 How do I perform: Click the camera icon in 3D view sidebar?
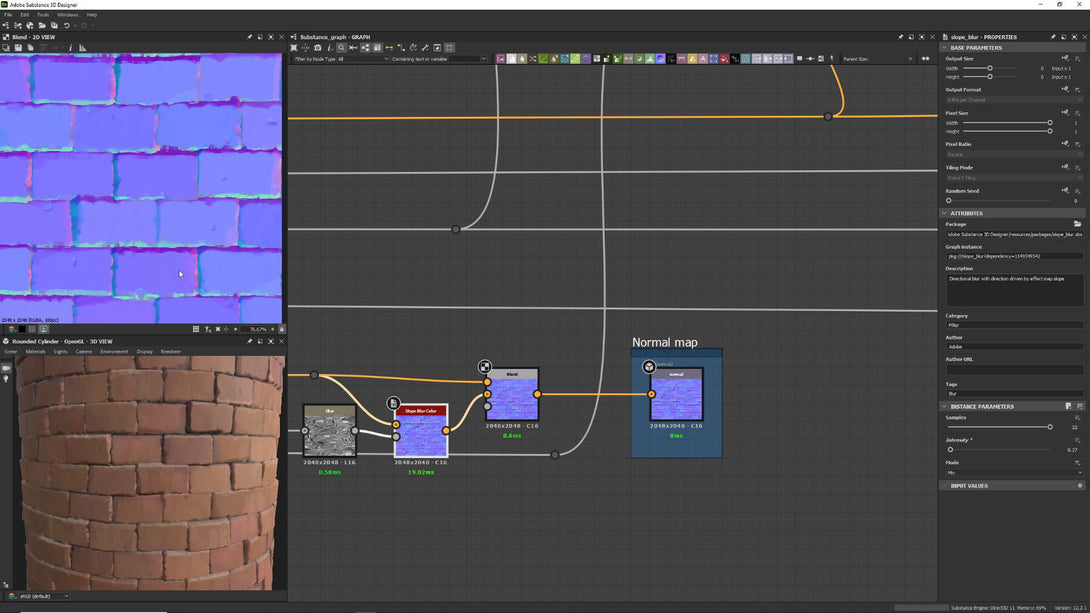click(6, 368)
